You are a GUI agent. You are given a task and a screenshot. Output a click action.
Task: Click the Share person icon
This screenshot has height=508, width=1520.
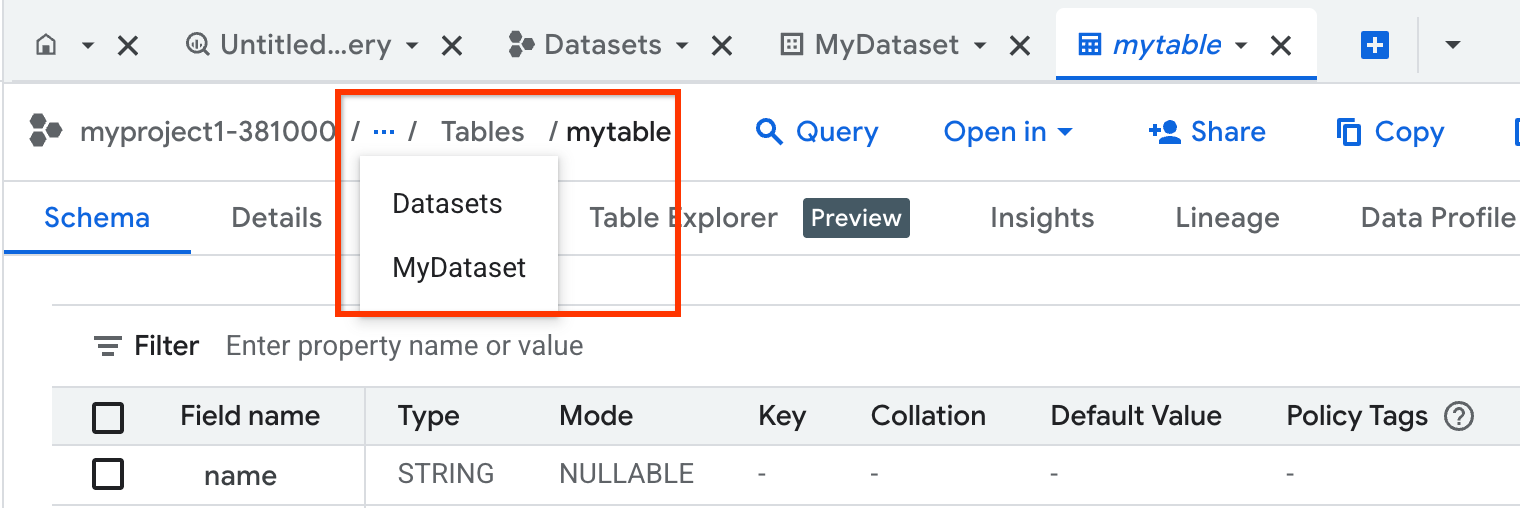pyautogui.click(x=1164, y=132)
